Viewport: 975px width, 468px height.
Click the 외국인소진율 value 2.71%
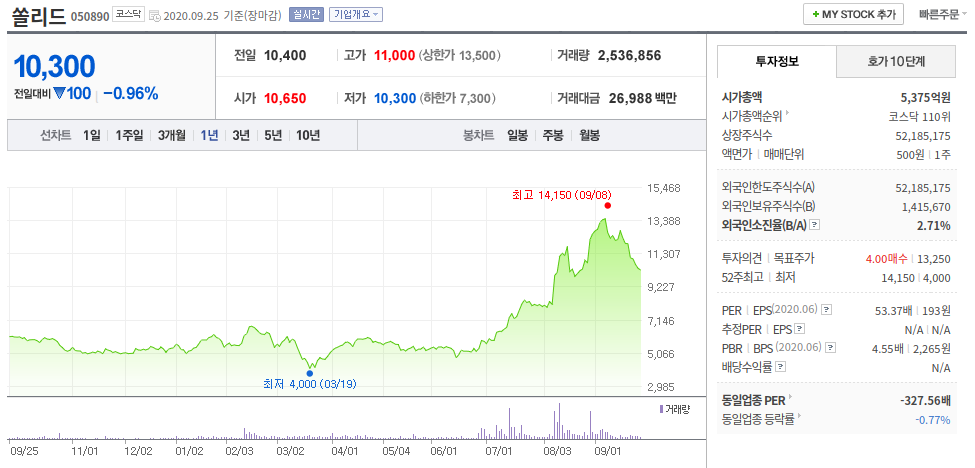click(934, 226)
